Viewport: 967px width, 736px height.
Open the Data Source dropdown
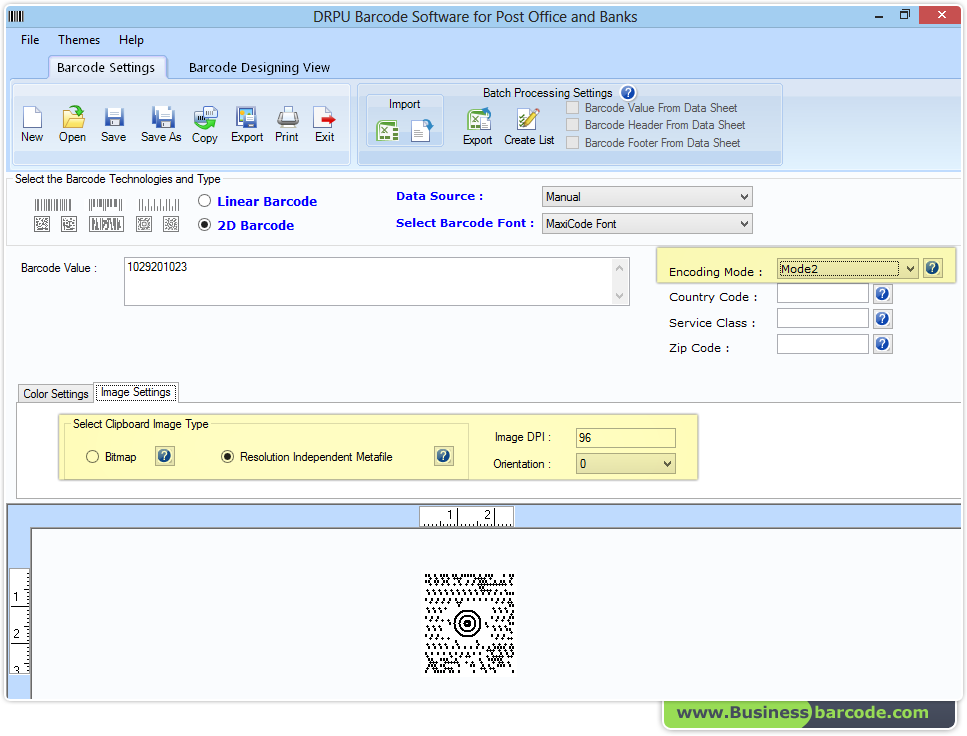tap(744, 196)
